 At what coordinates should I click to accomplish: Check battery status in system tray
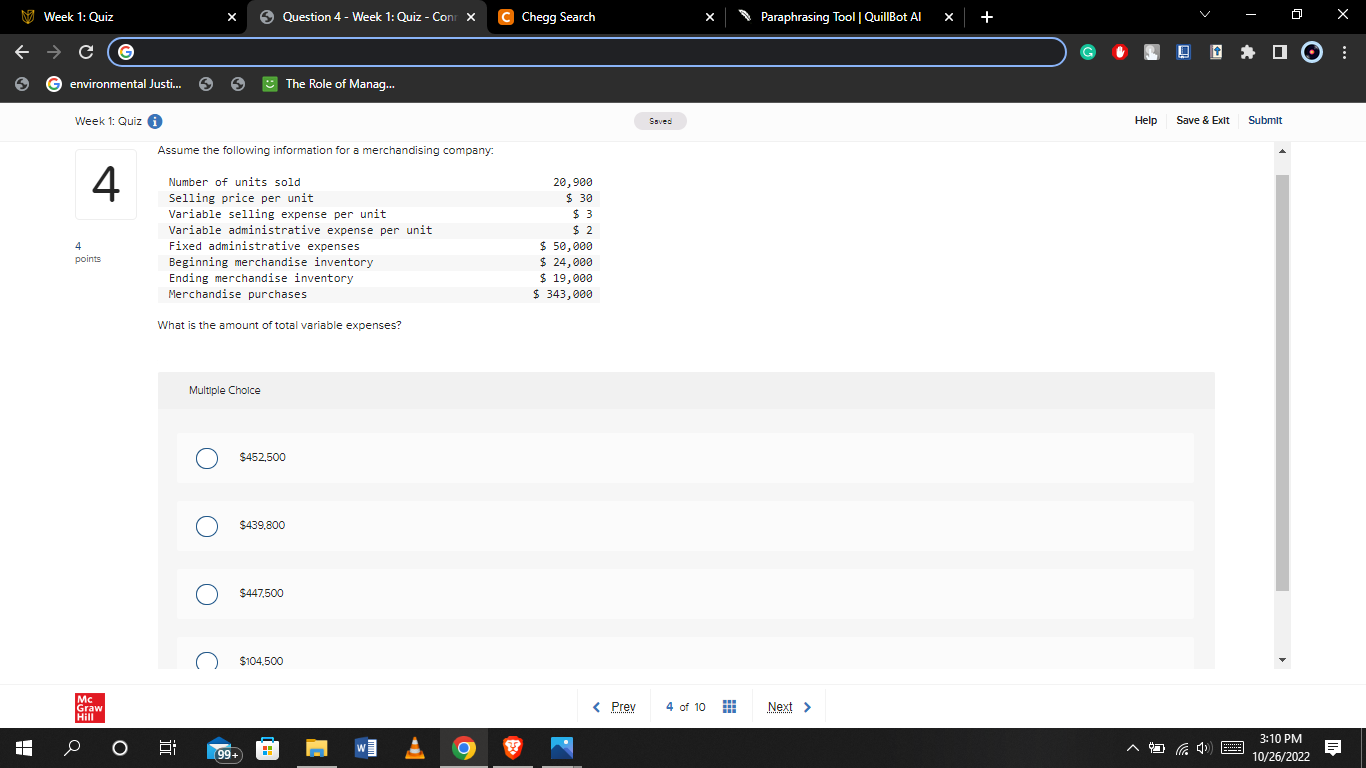pos(1158,747)
